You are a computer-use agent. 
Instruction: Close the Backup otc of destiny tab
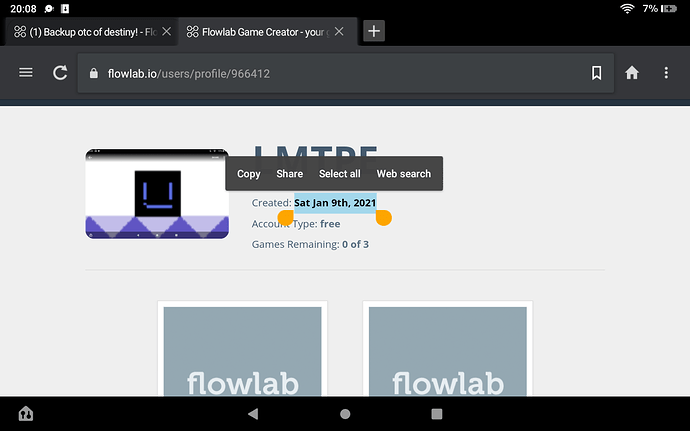(x=166, y=31)
